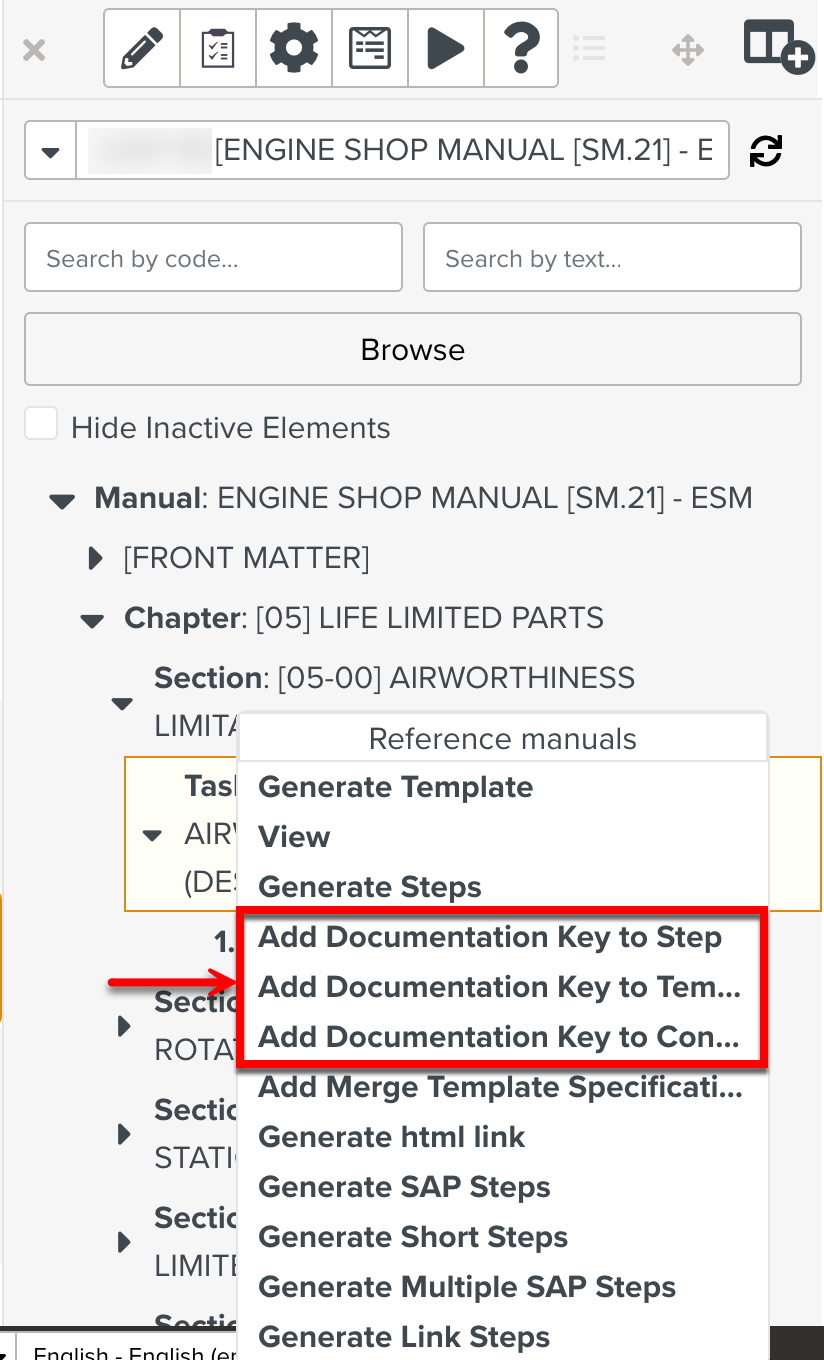
Task: Click inside the Search by code field
Action: (x=212, y=257)
